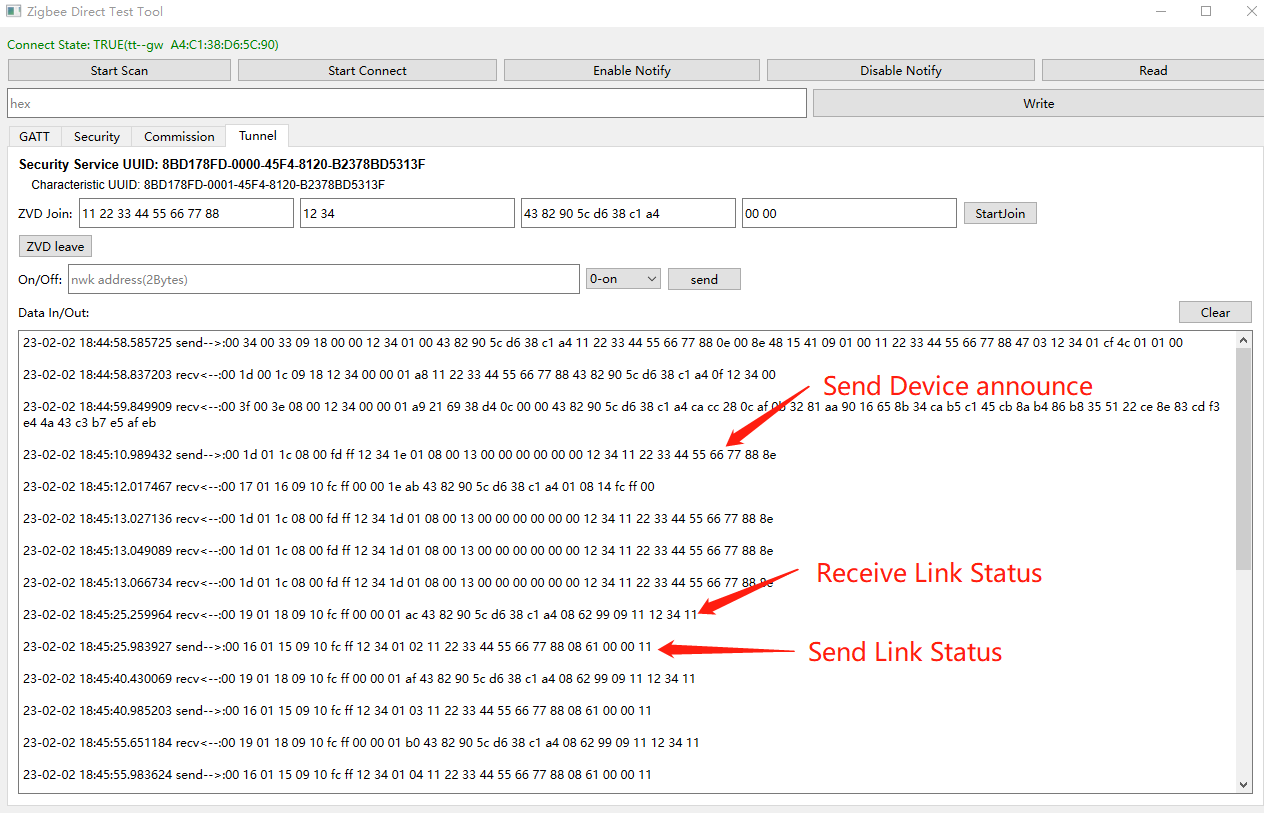Viewport: 1264px width, 813px height.
Task: Start Bluetooth scan with Start Scan button
Action: [x=119, y=70]
